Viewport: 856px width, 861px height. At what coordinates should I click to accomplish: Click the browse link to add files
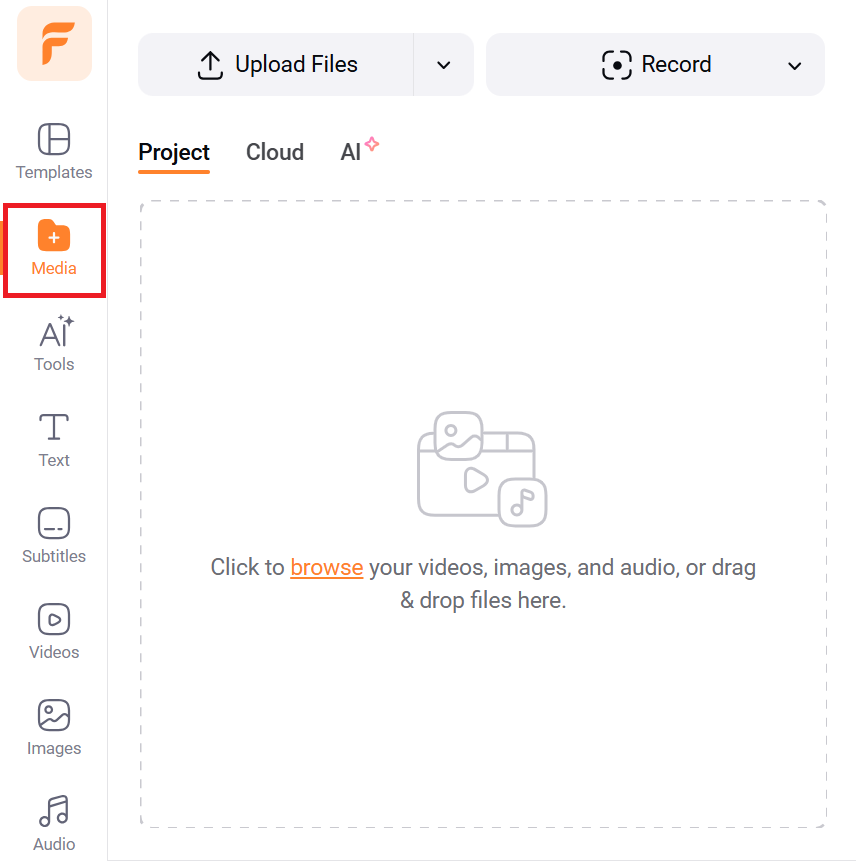[326, 567]
